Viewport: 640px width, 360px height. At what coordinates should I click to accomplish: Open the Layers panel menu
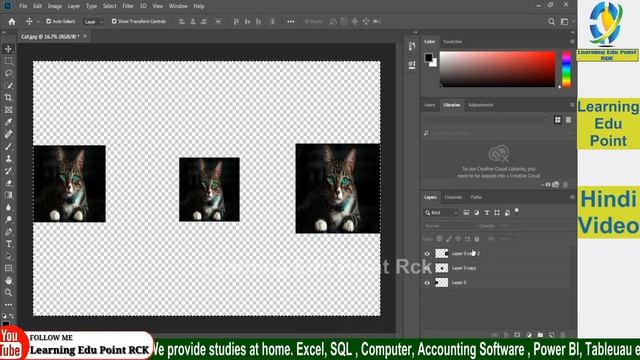tap(572, 197)
